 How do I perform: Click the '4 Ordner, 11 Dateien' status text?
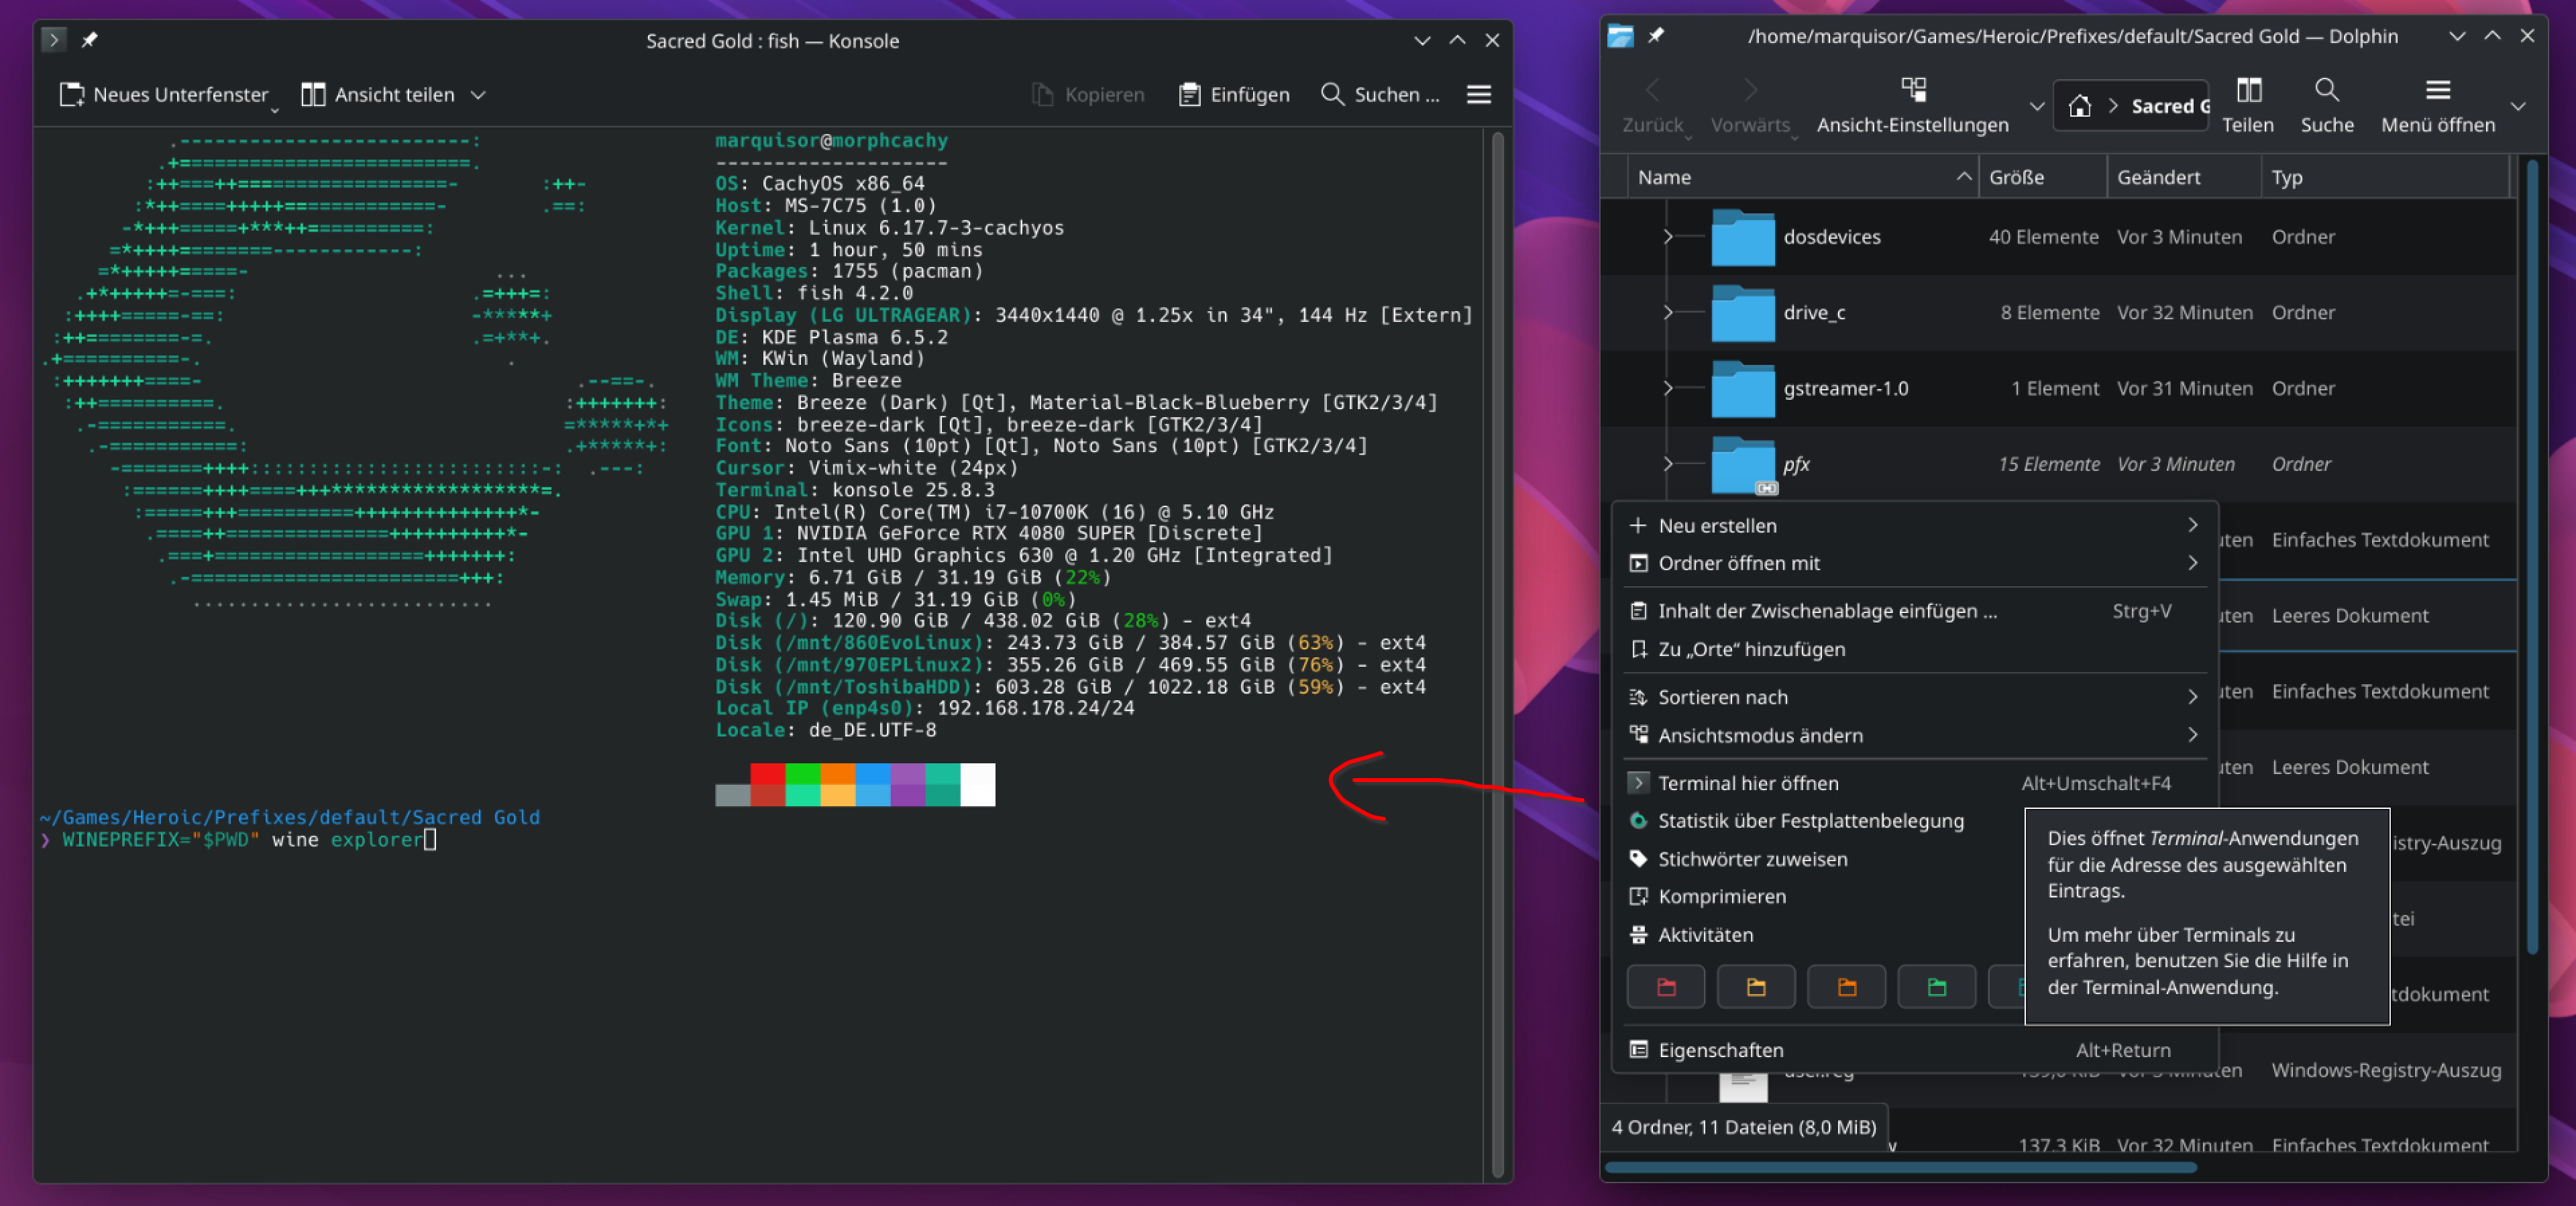tap(1743, 1128)
